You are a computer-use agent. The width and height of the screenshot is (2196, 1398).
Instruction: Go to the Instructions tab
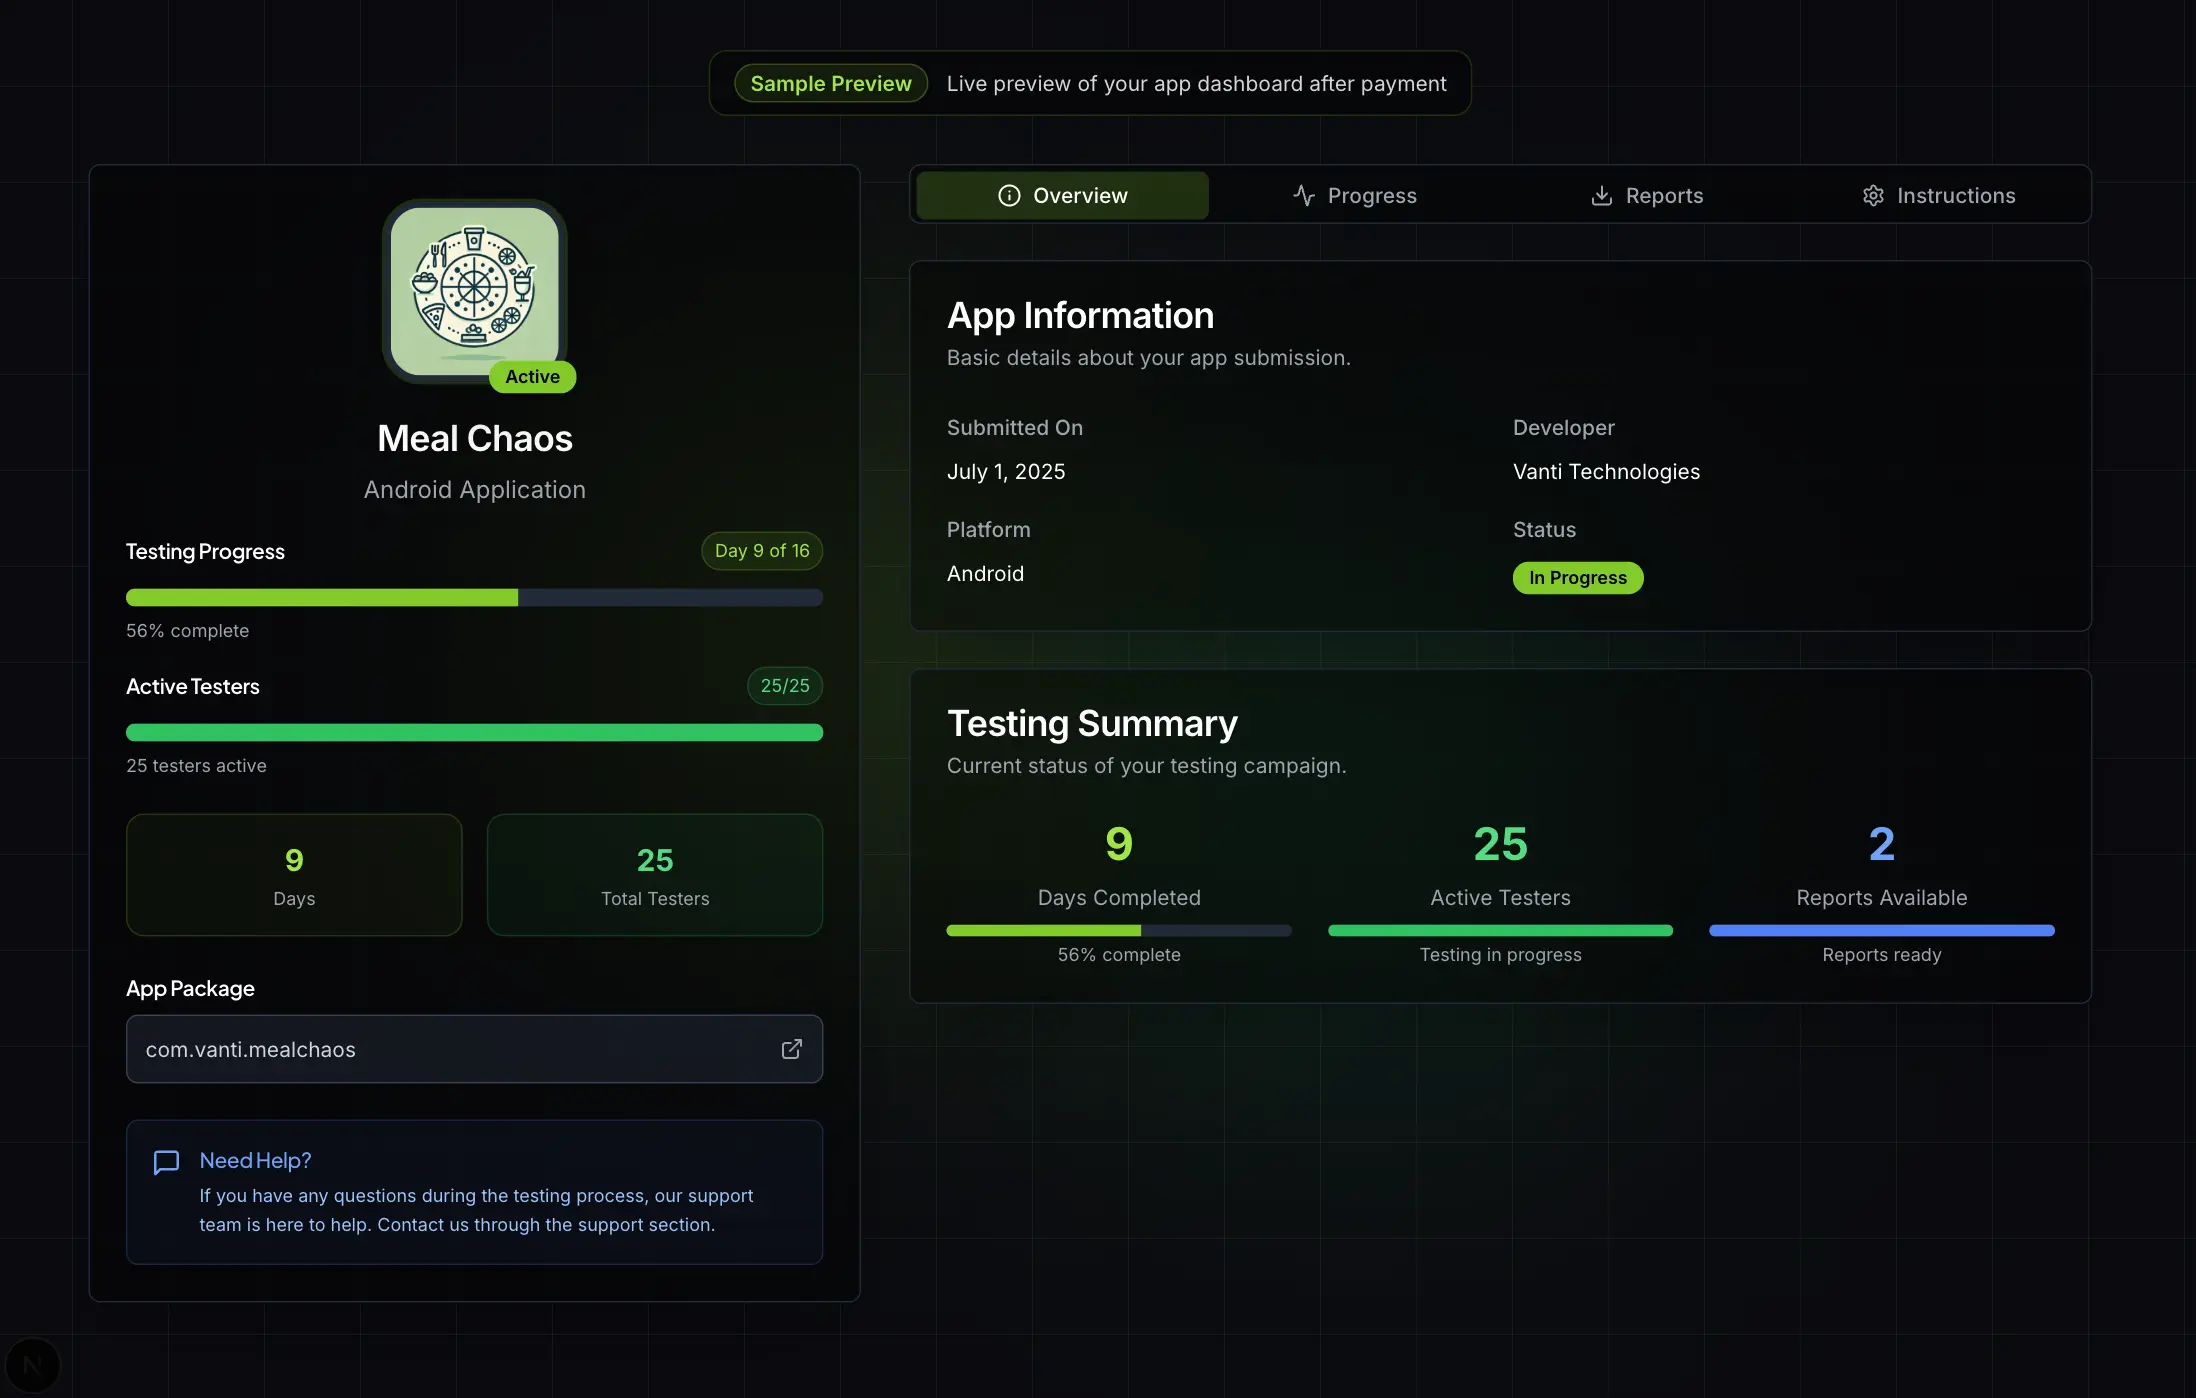coord(1938,195)
